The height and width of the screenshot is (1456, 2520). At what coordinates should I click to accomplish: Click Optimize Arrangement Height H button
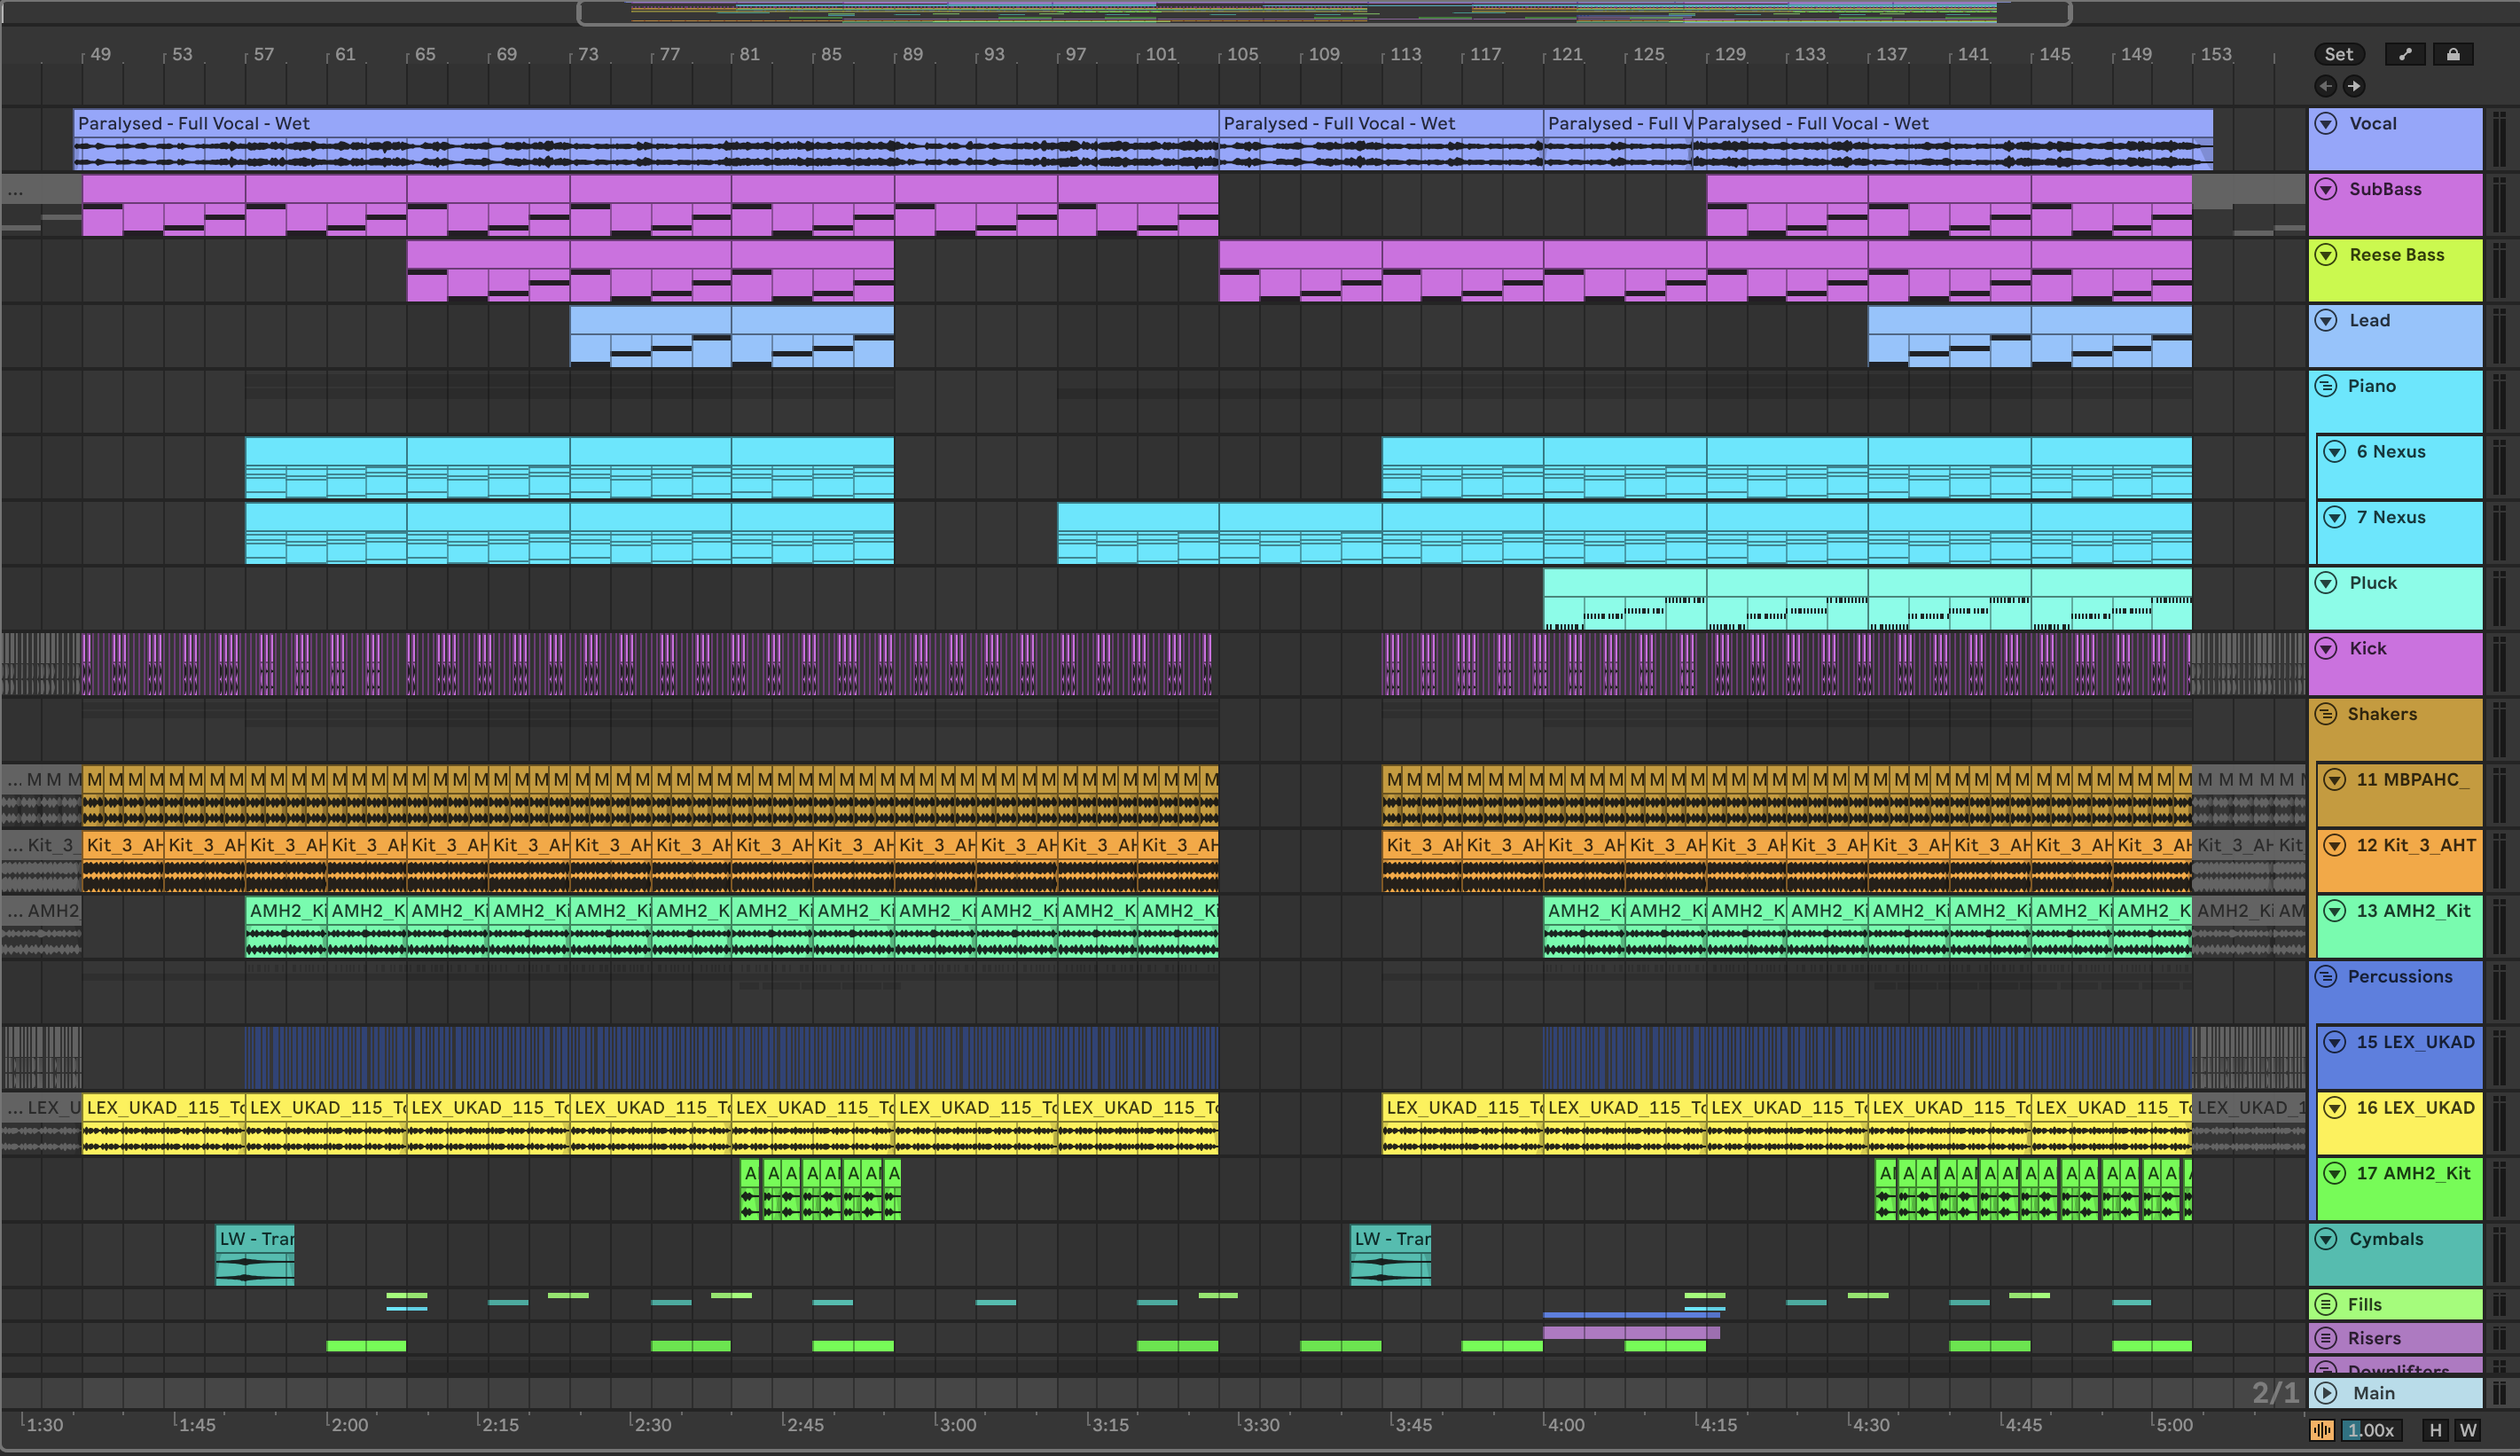2436,1430
